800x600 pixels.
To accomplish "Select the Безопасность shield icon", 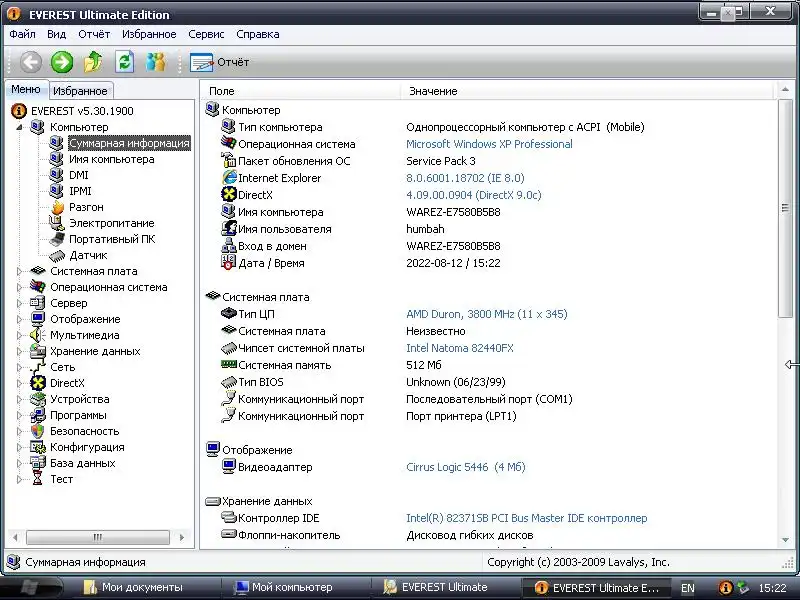I will 38,431.
